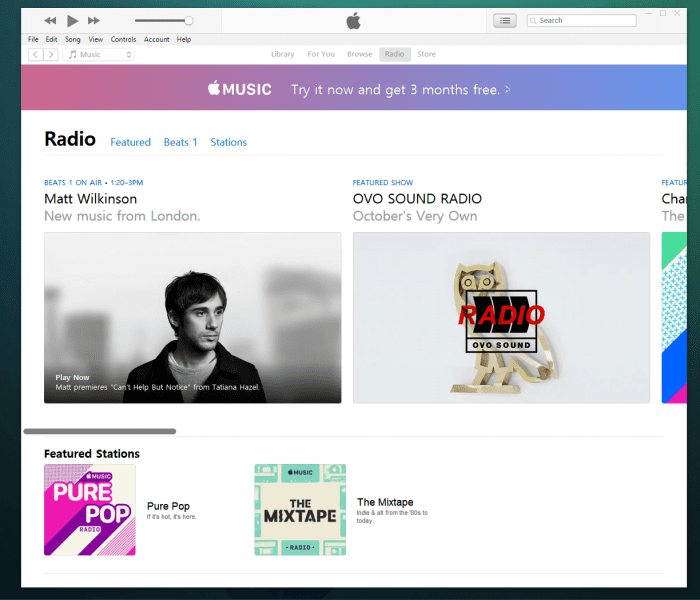Click the FEATURED SHOW label above OVO
Screen dimensions: 700x600
click(x=383, y=183)
